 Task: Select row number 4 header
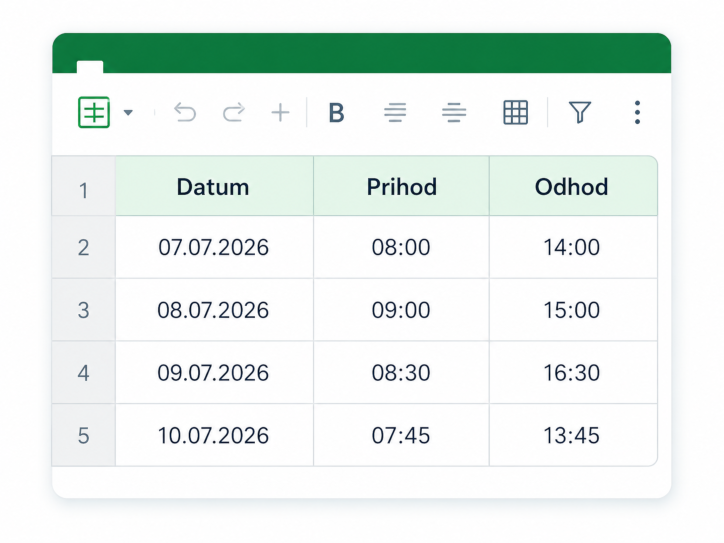(x=84, y=373)
